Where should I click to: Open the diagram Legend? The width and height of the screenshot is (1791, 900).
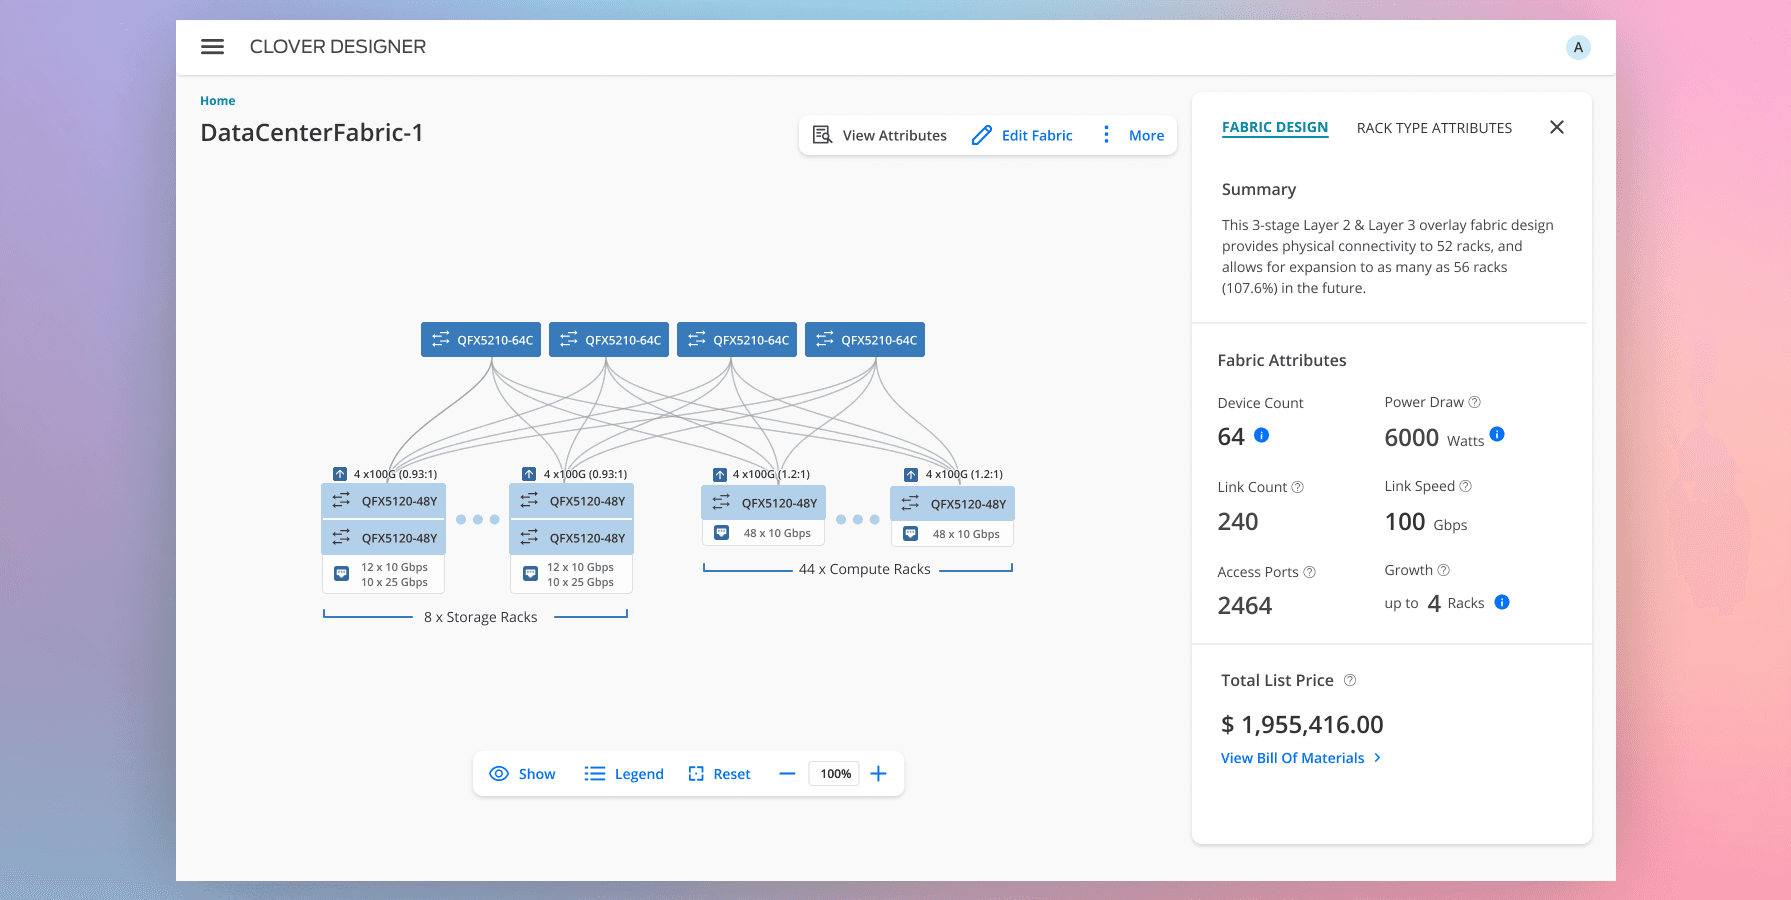point(624,774)
